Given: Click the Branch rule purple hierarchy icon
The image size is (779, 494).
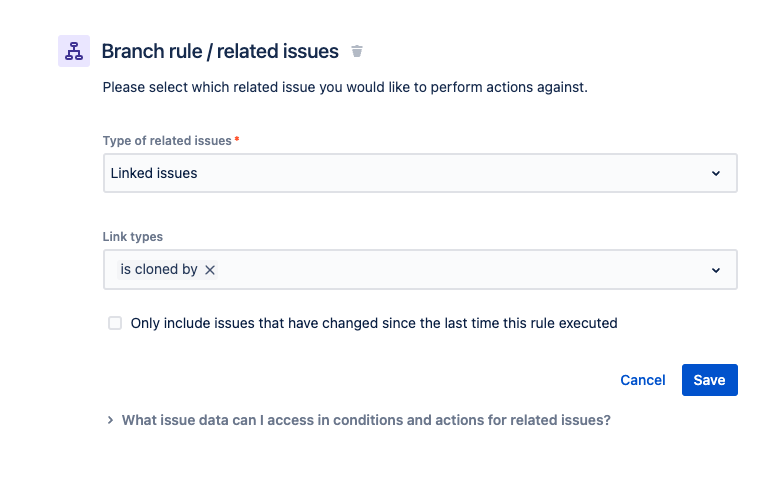Looking at the screenshot, I should [74, 51].
